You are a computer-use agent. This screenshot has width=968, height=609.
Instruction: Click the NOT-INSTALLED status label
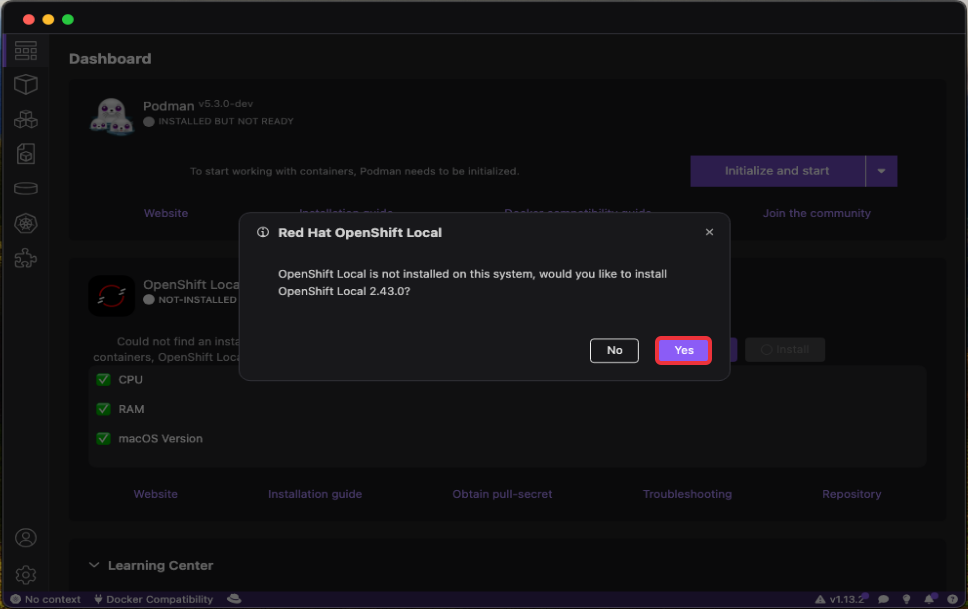pyautogui.click(x=198, y=300)
